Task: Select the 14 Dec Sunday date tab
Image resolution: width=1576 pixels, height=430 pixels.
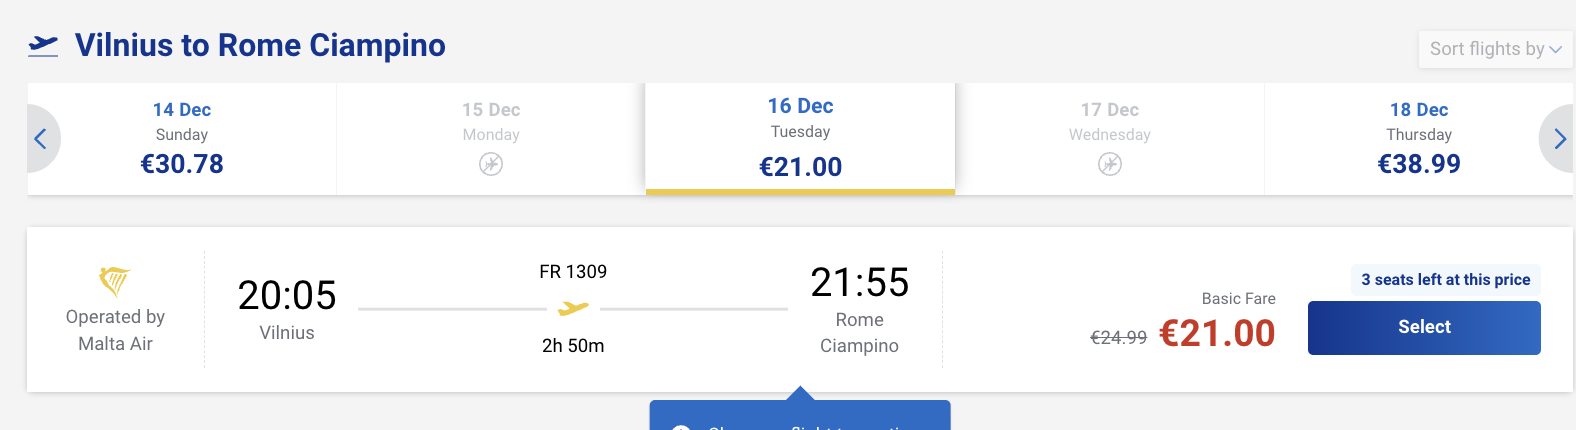Action: [x=182, y=138]
